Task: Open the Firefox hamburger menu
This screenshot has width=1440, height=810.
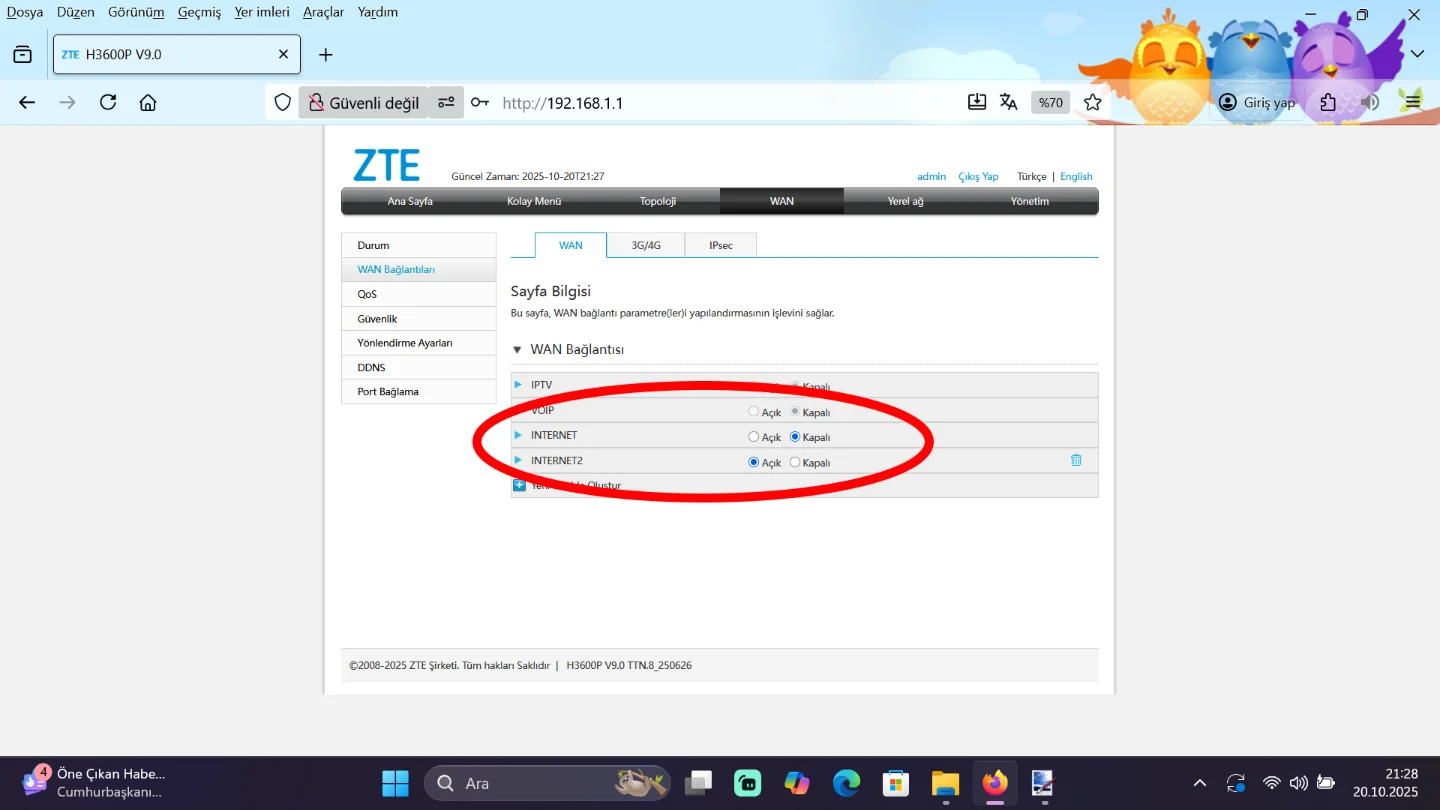Action: tap(1412, 102)
